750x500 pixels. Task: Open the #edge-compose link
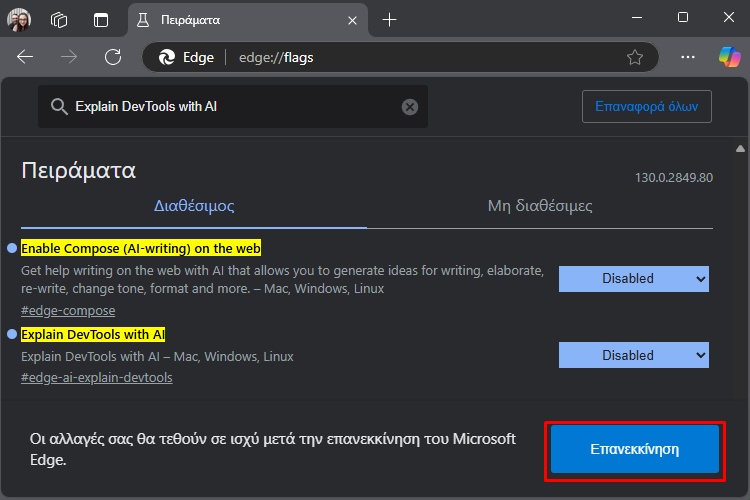(68, 311)
